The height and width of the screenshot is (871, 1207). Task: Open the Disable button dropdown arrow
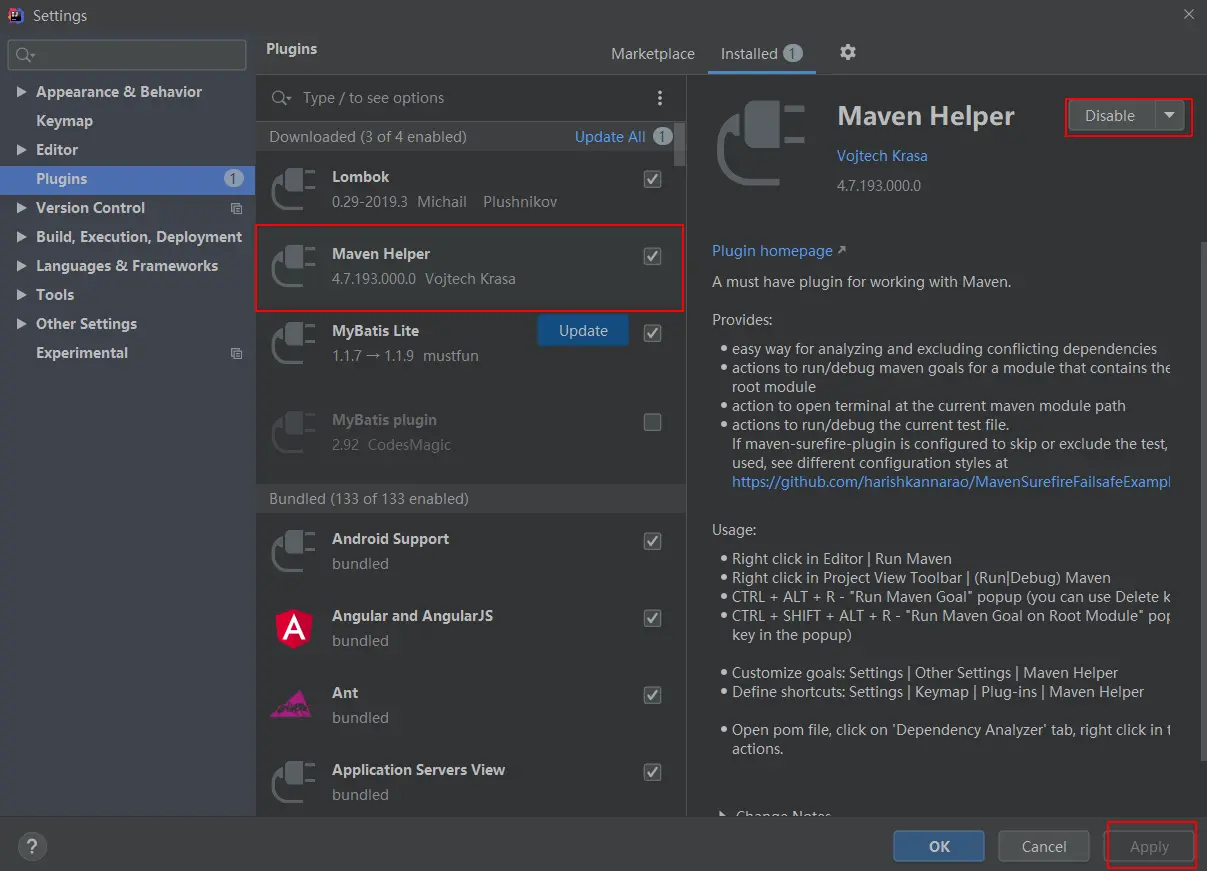[x=1170, y=116]
